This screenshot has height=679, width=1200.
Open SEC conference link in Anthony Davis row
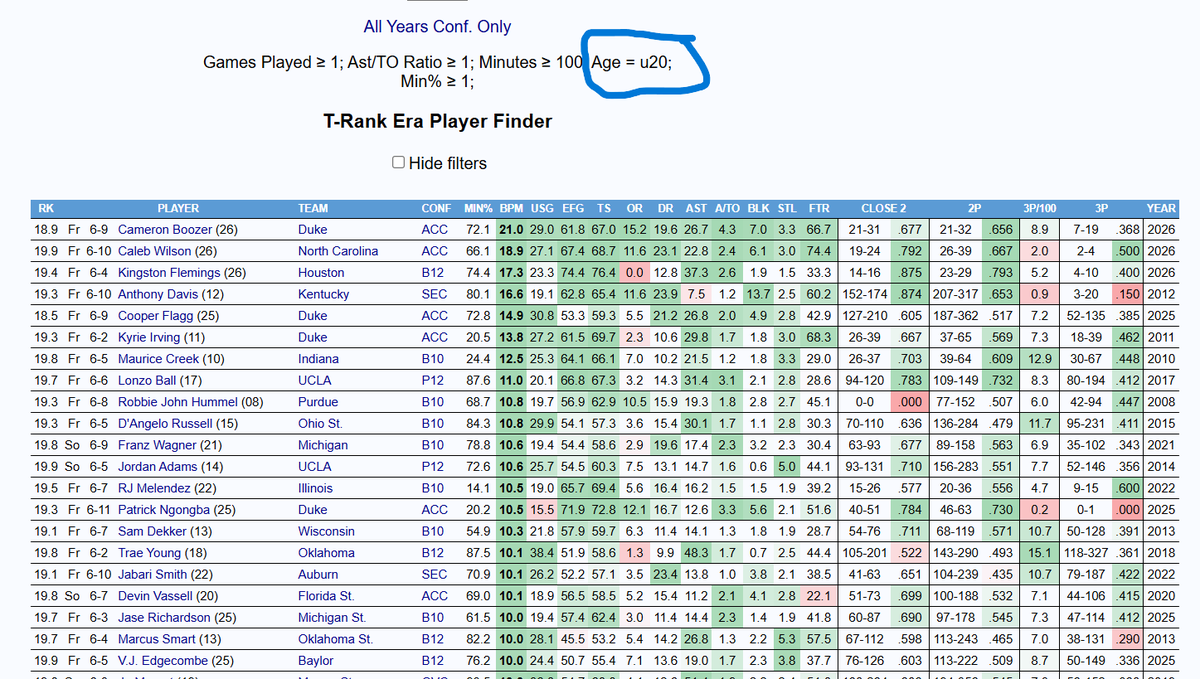point(434,295)
